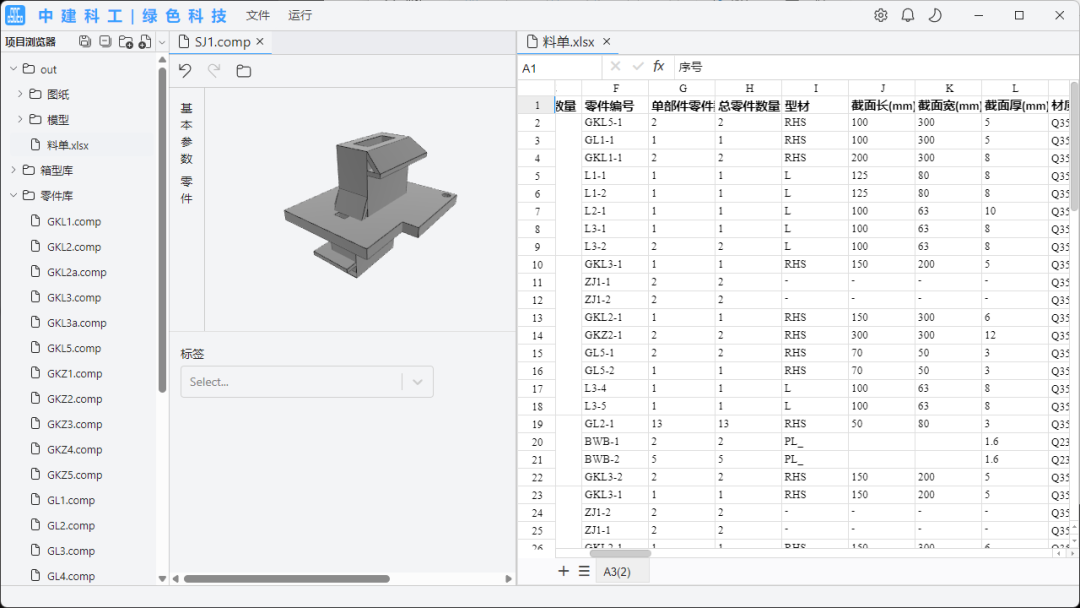Expand the 图纸 folder

[x=20, y=94]
